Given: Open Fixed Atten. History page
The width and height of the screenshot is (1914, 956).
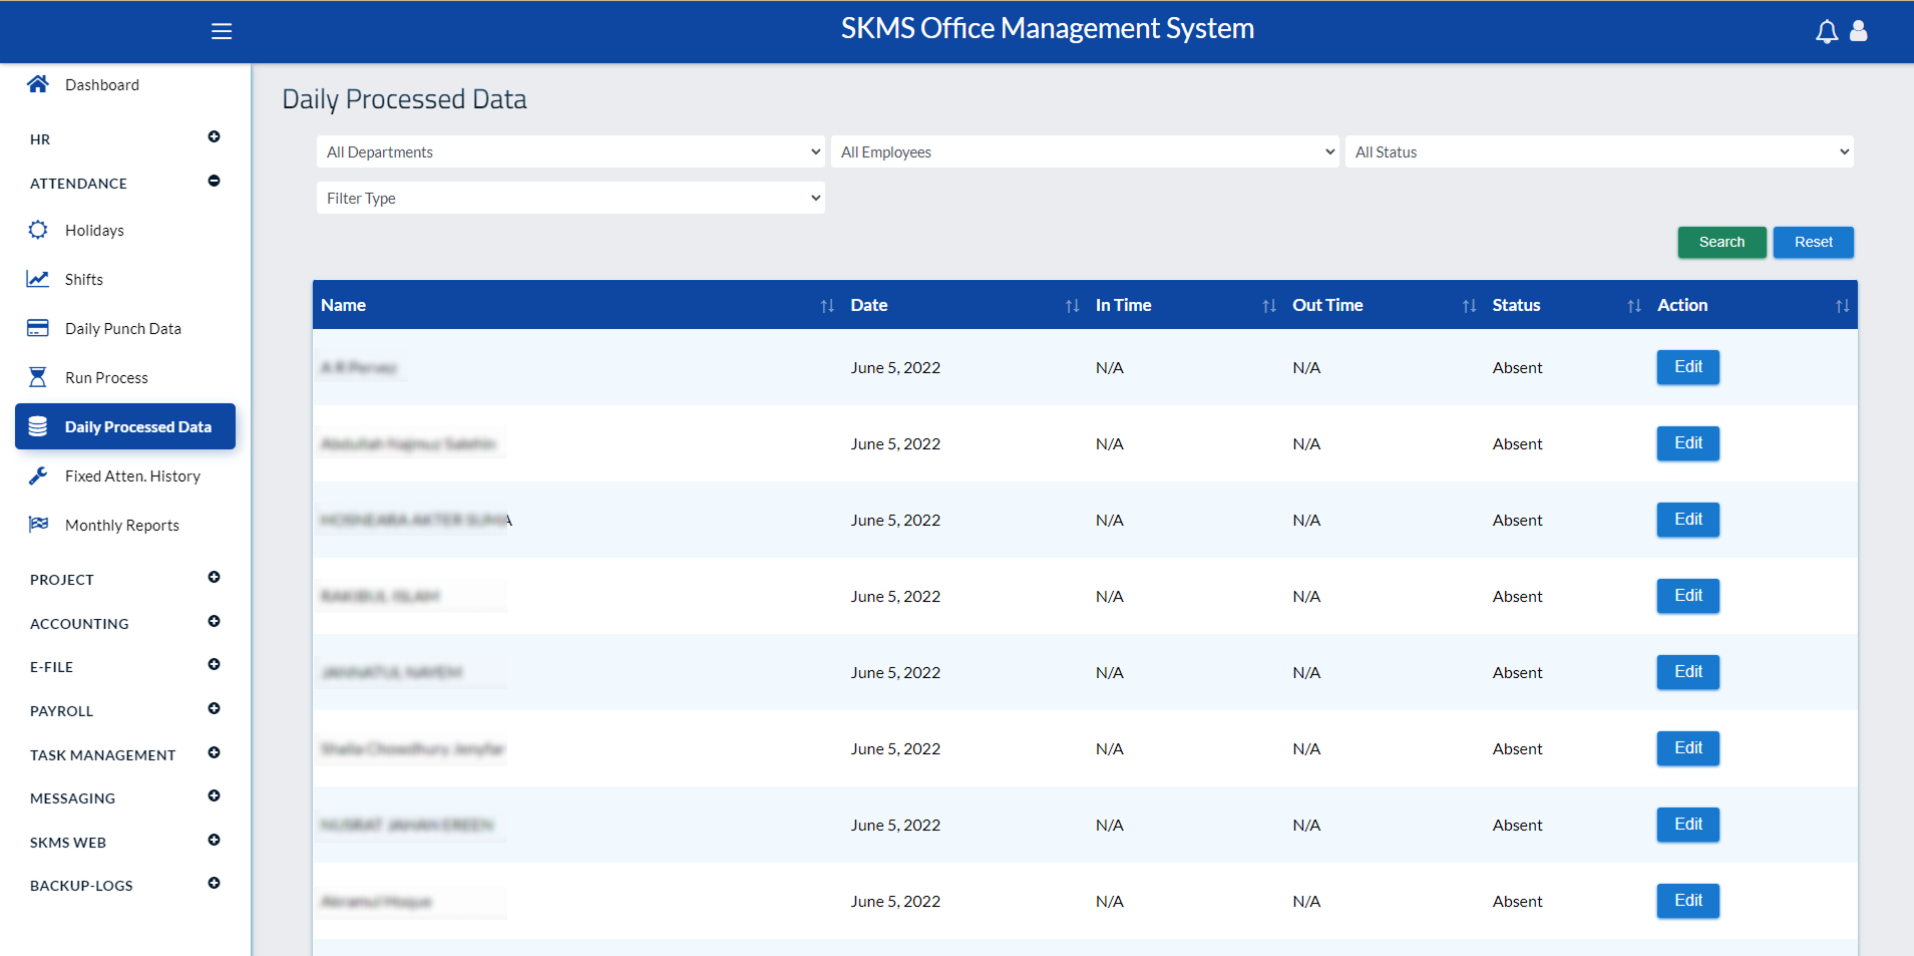Looking at the screenshot, I should (132, 476).
